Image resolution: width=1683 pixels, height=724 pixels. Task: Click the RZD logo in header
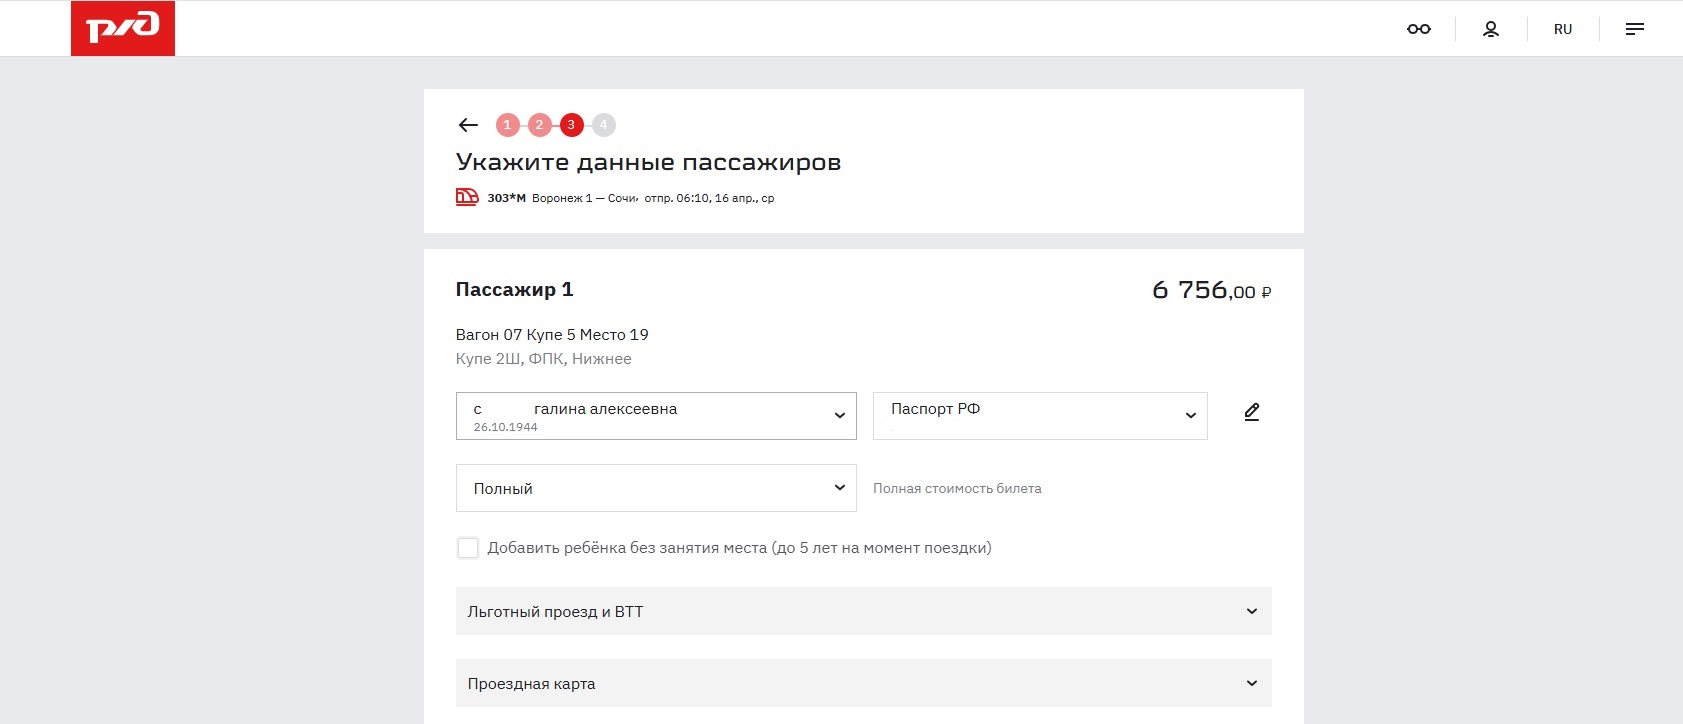tap(123, 28)
